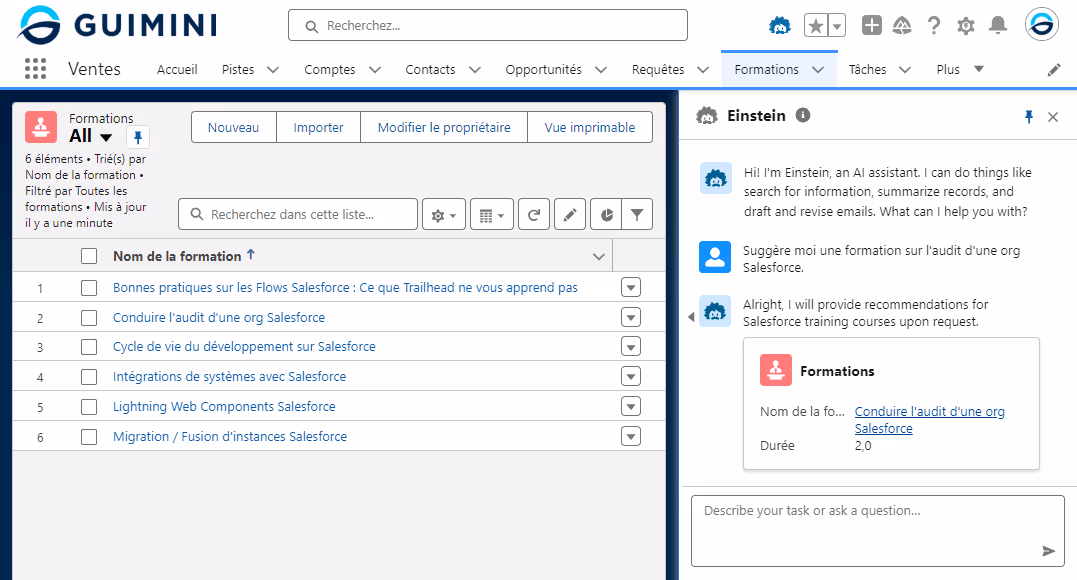Viewport: 1077px width, 580px height.
Task: Open the favorites list dropdown arrow
Action: tap(837, 26)
